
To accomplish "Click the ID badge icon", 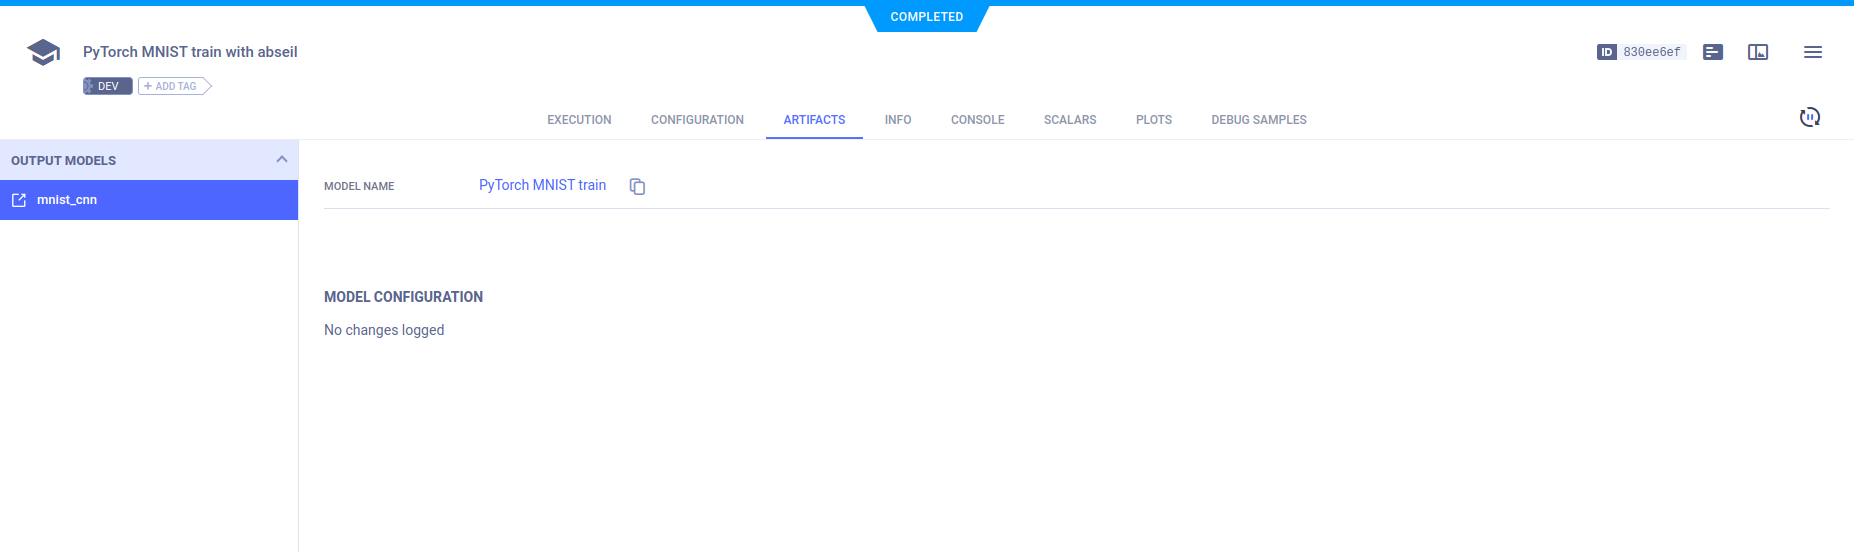I will (x=1606, y=52).
